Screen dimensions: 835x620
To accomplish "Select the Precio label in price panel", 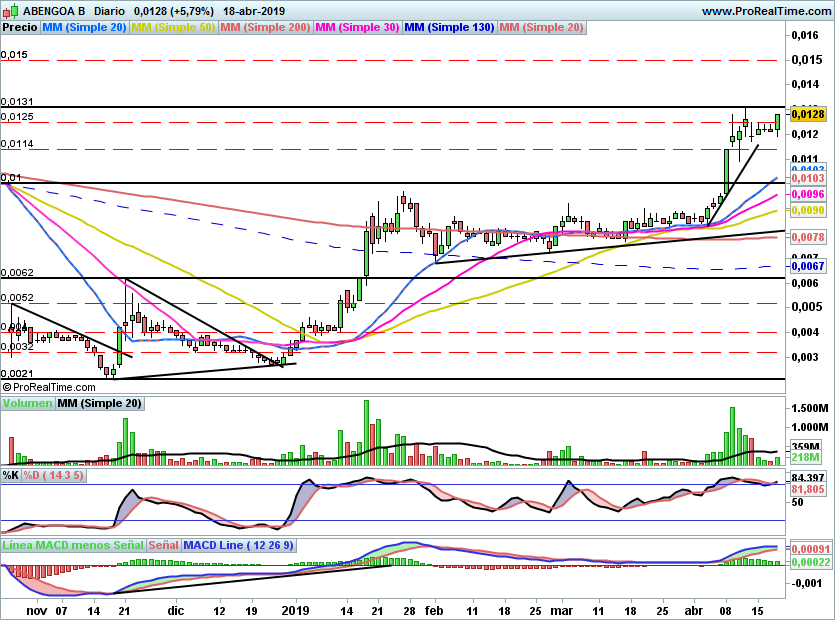I will 18,28.
